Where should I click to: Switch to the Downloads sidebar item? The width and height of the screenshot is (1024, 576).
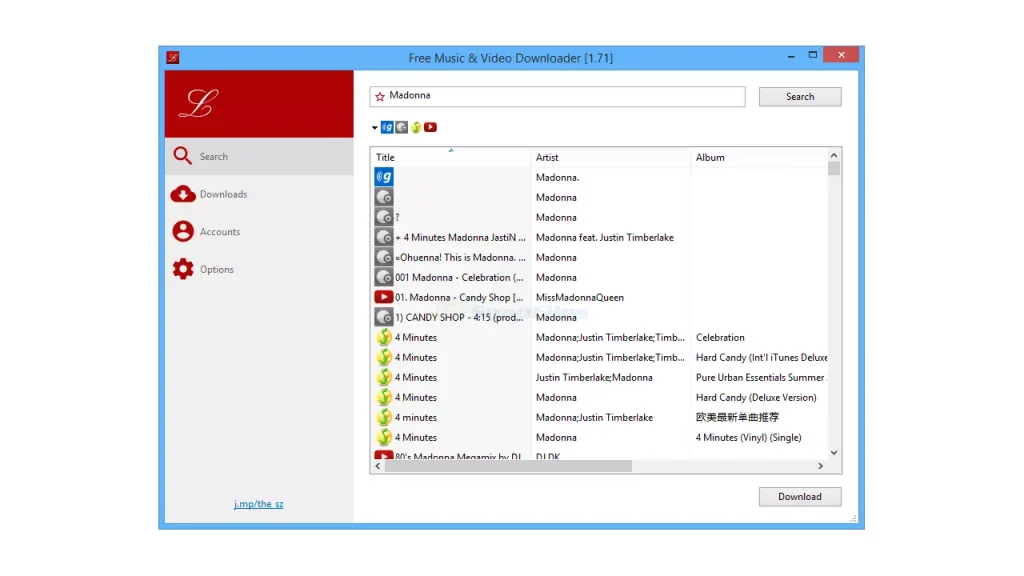[259, 194]
